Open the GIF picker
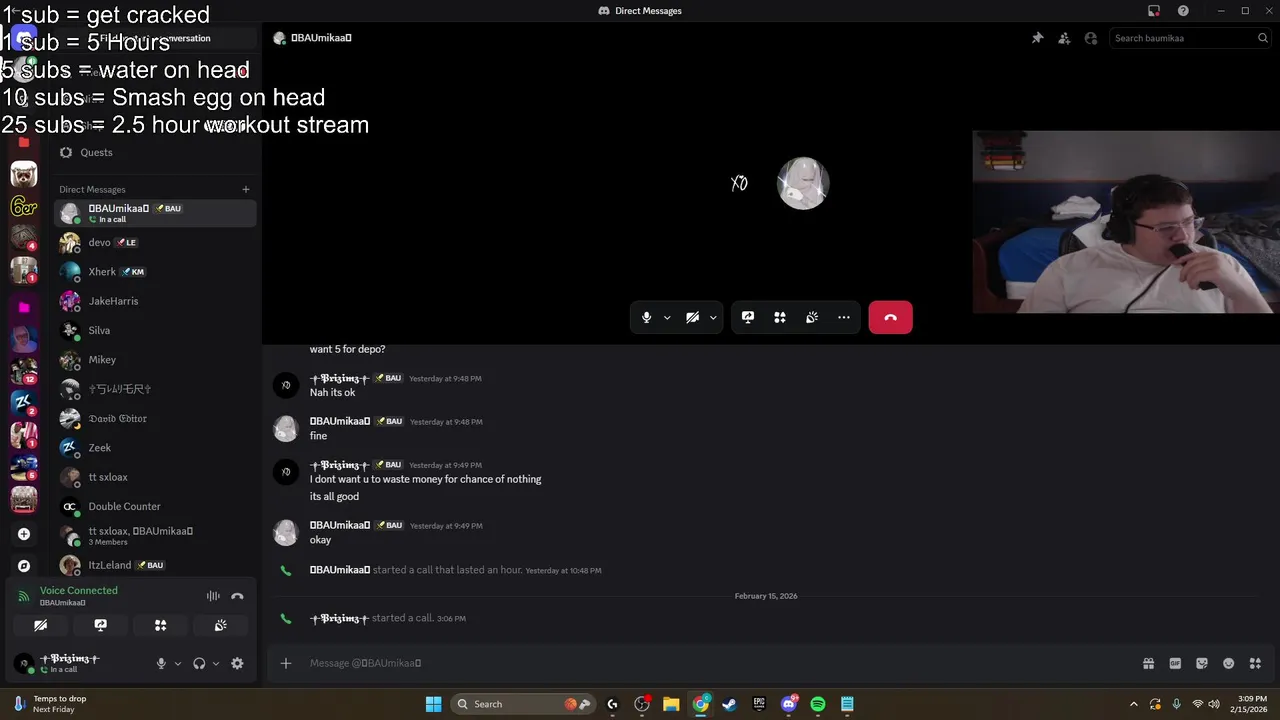The image size is (1280, 720). tap(1175, 663)
